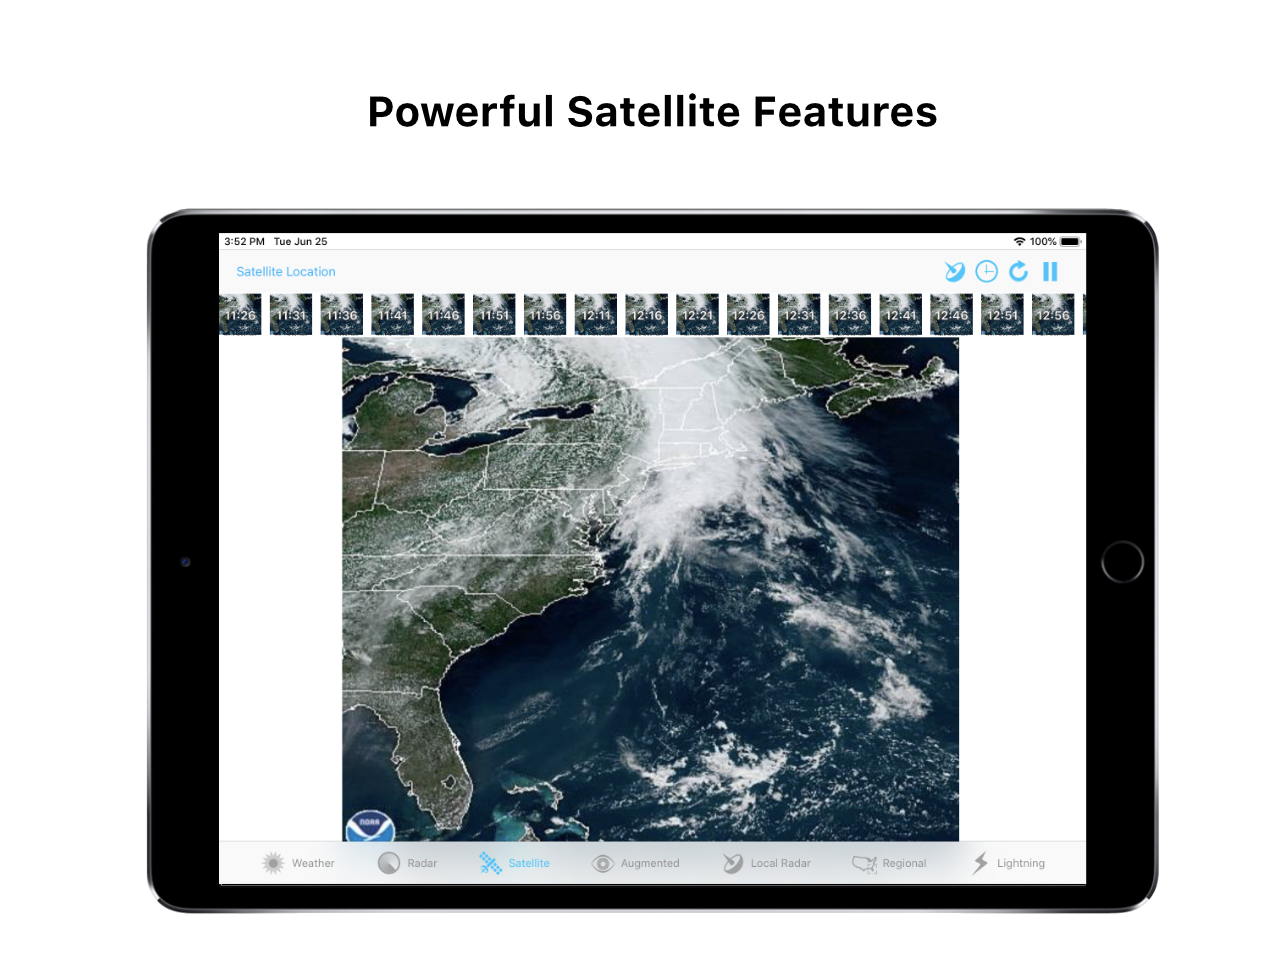Pause the satellite animation loop
The width and height of the screenshot is (1280, 960).
click(x=1050, y=272)
